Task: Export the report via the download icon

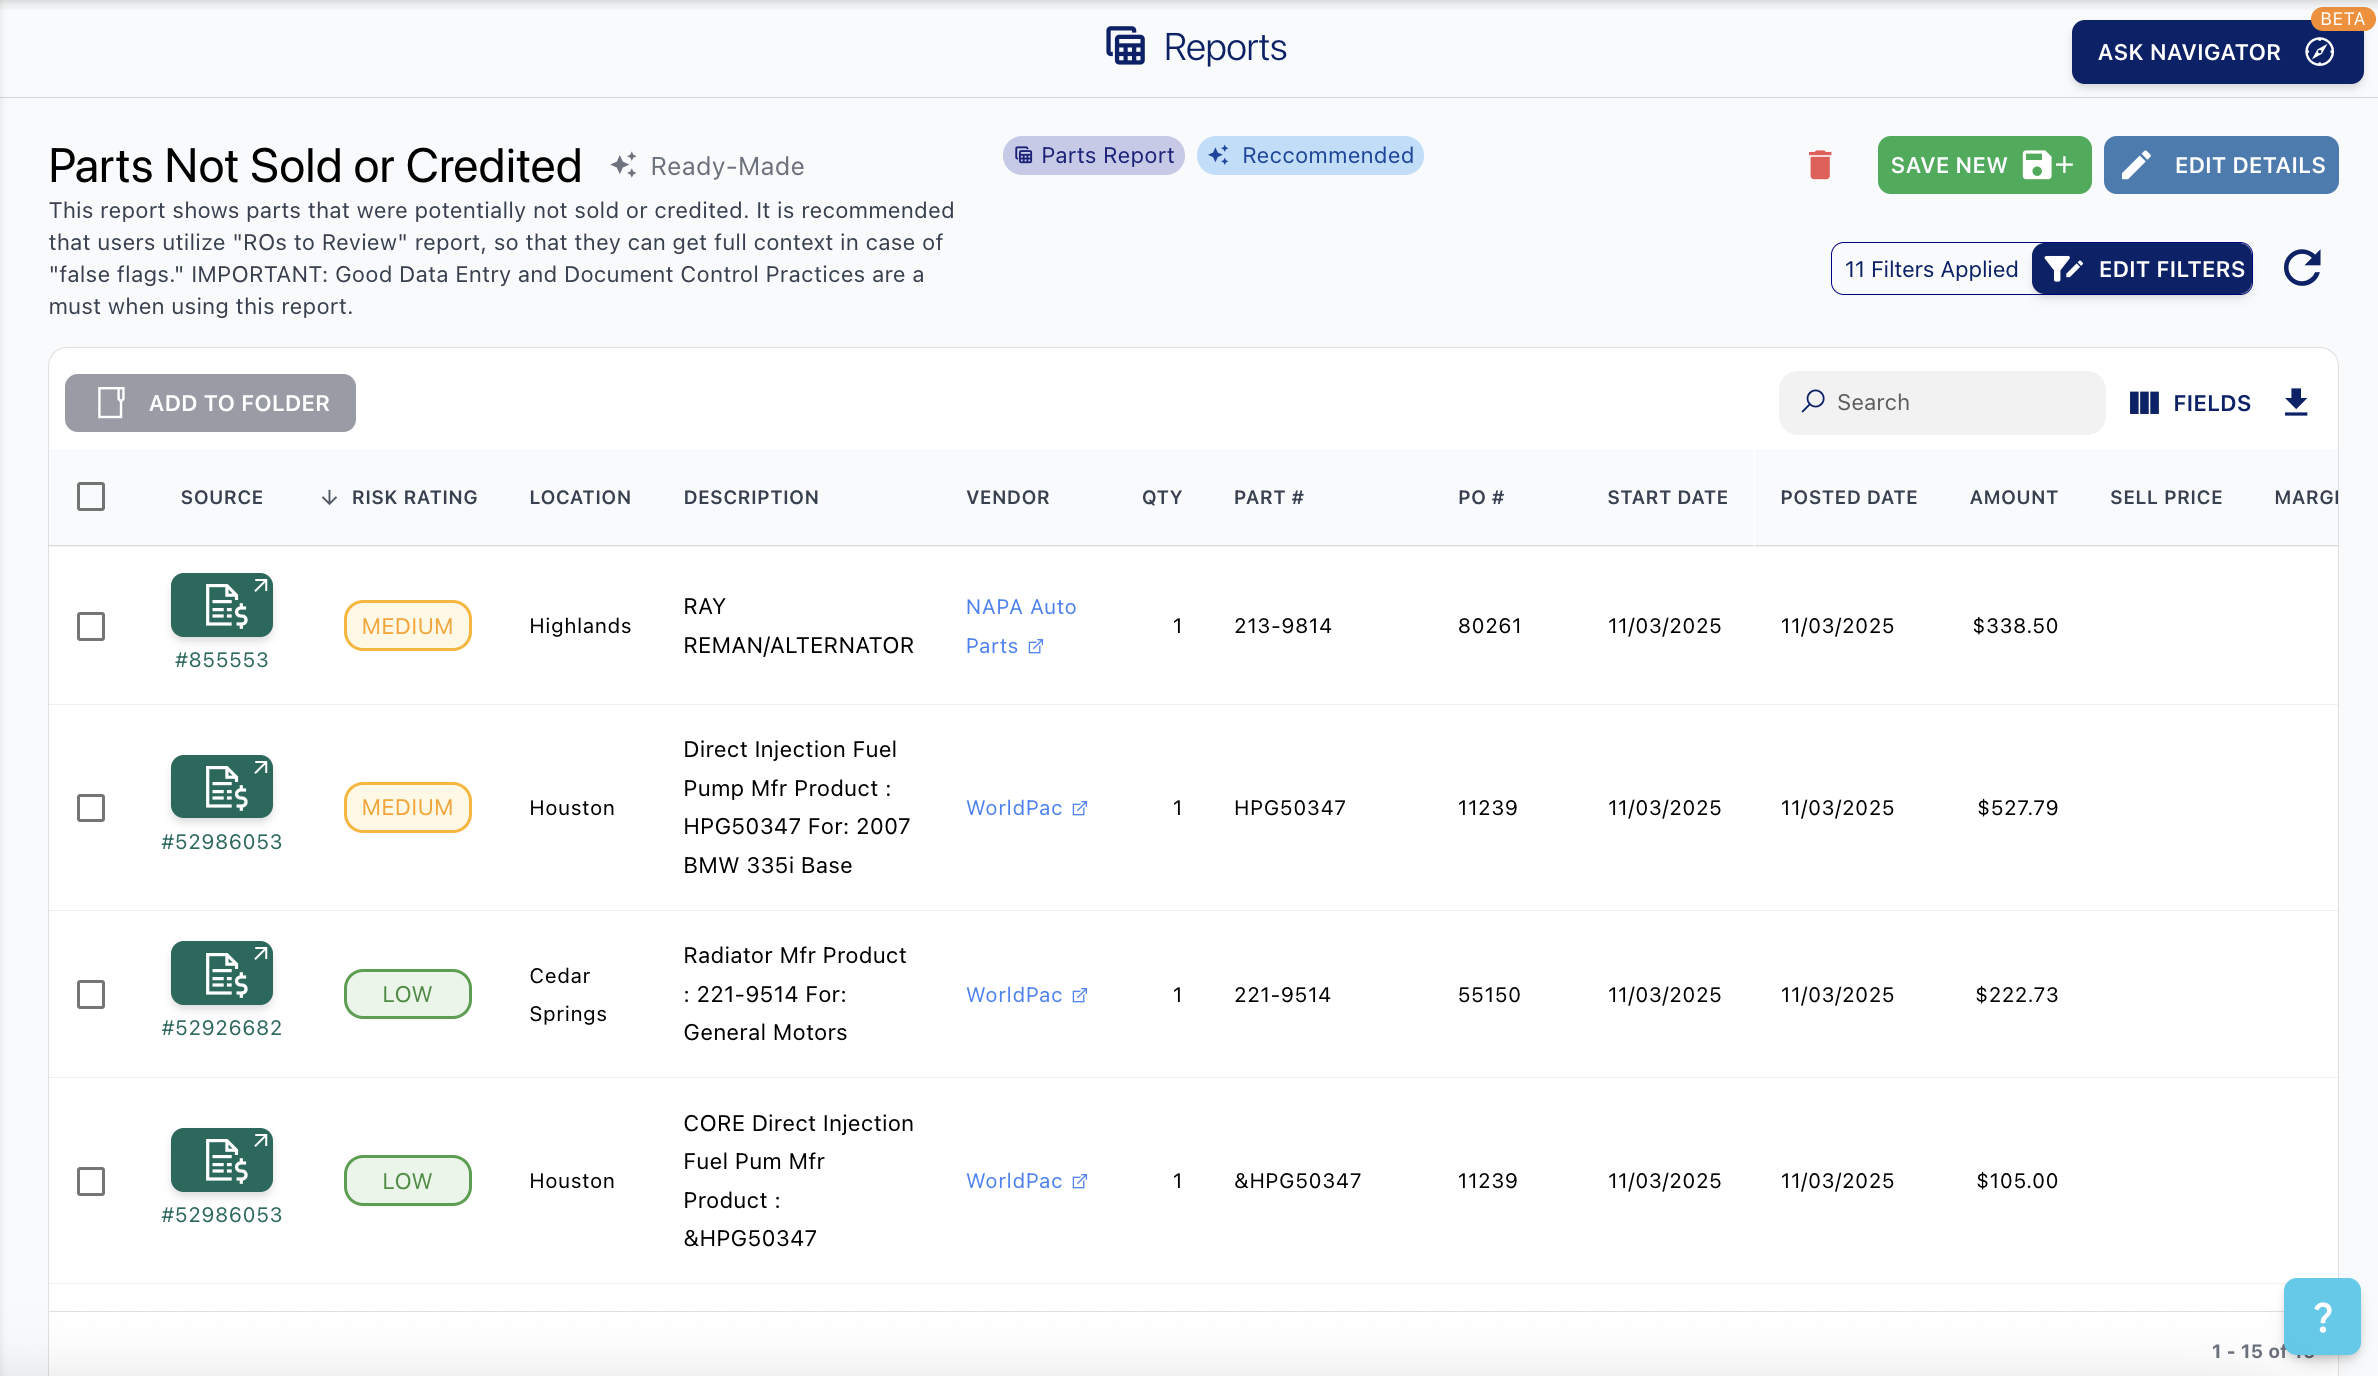Action: coord(2296,402)
